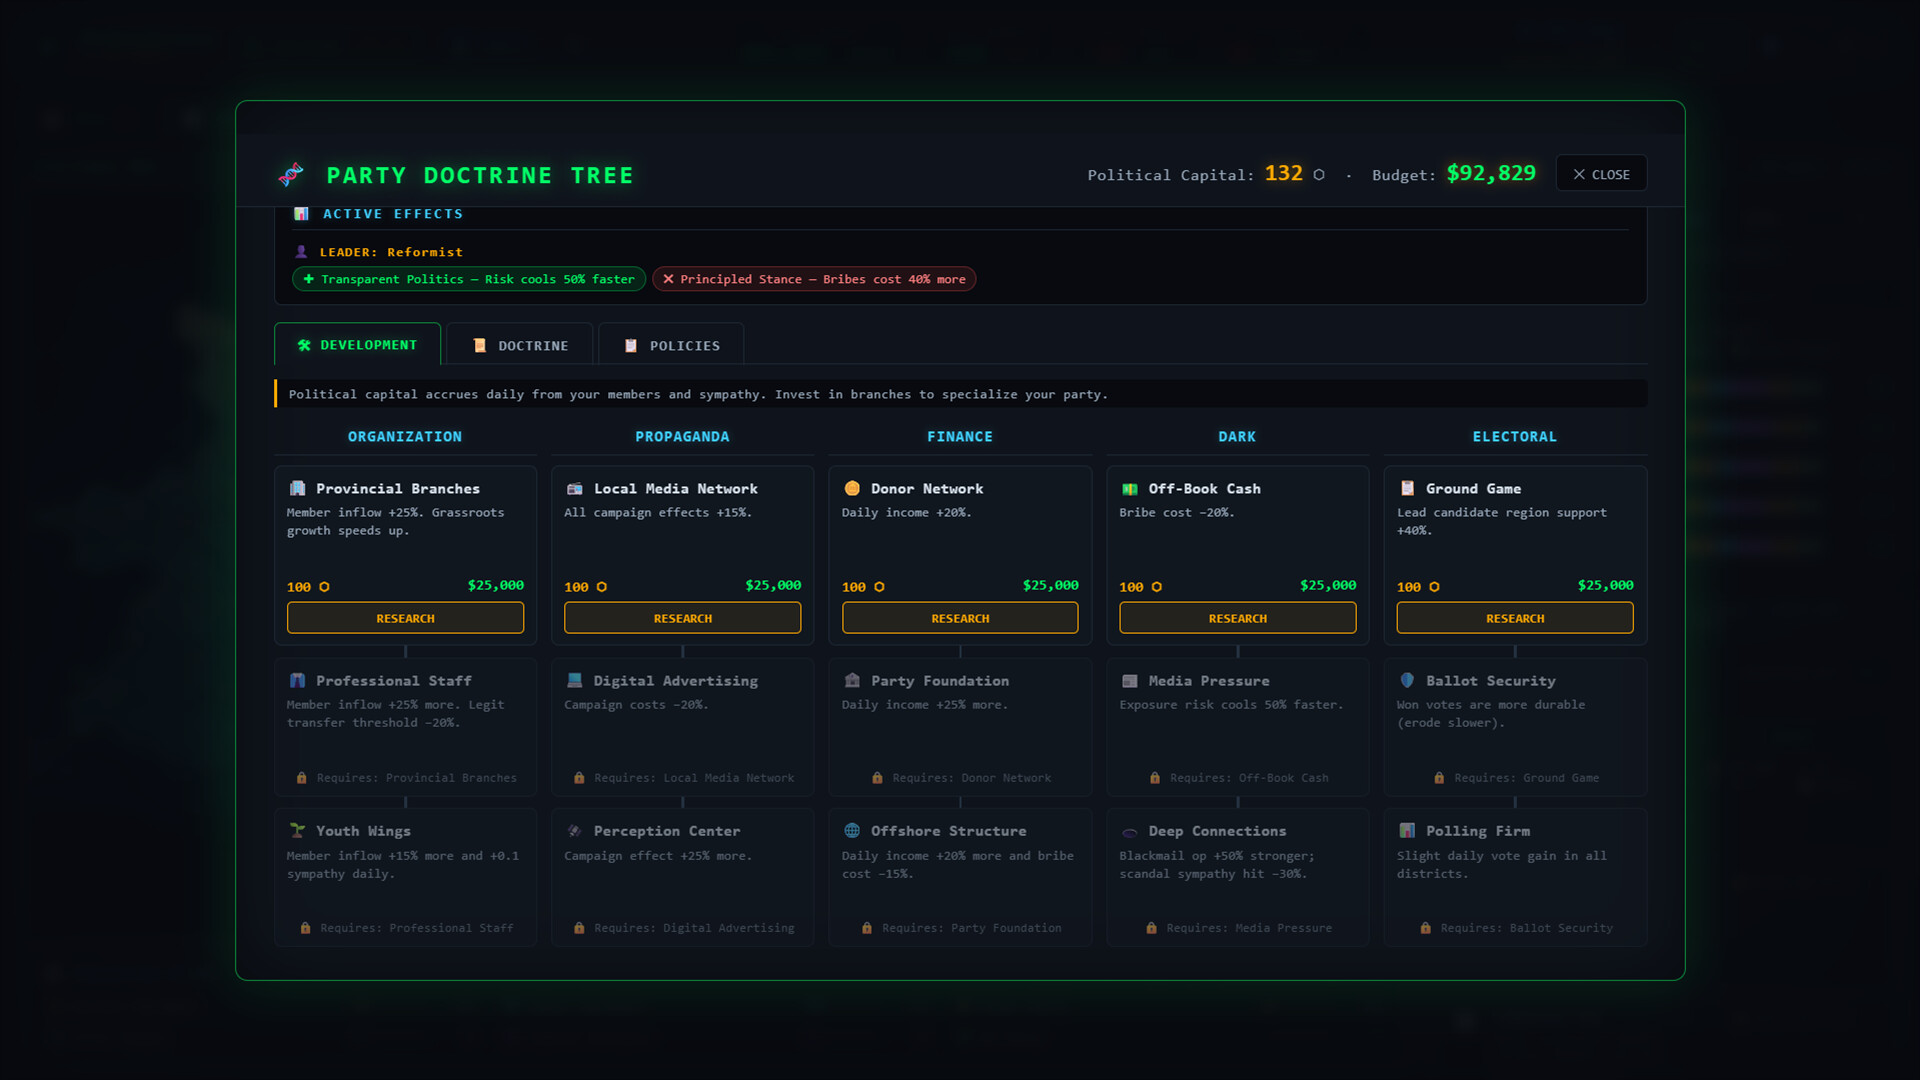Click lock icon for Requires: Provincial Branches
The image size is (1920, 1080).
click(302, 778)
